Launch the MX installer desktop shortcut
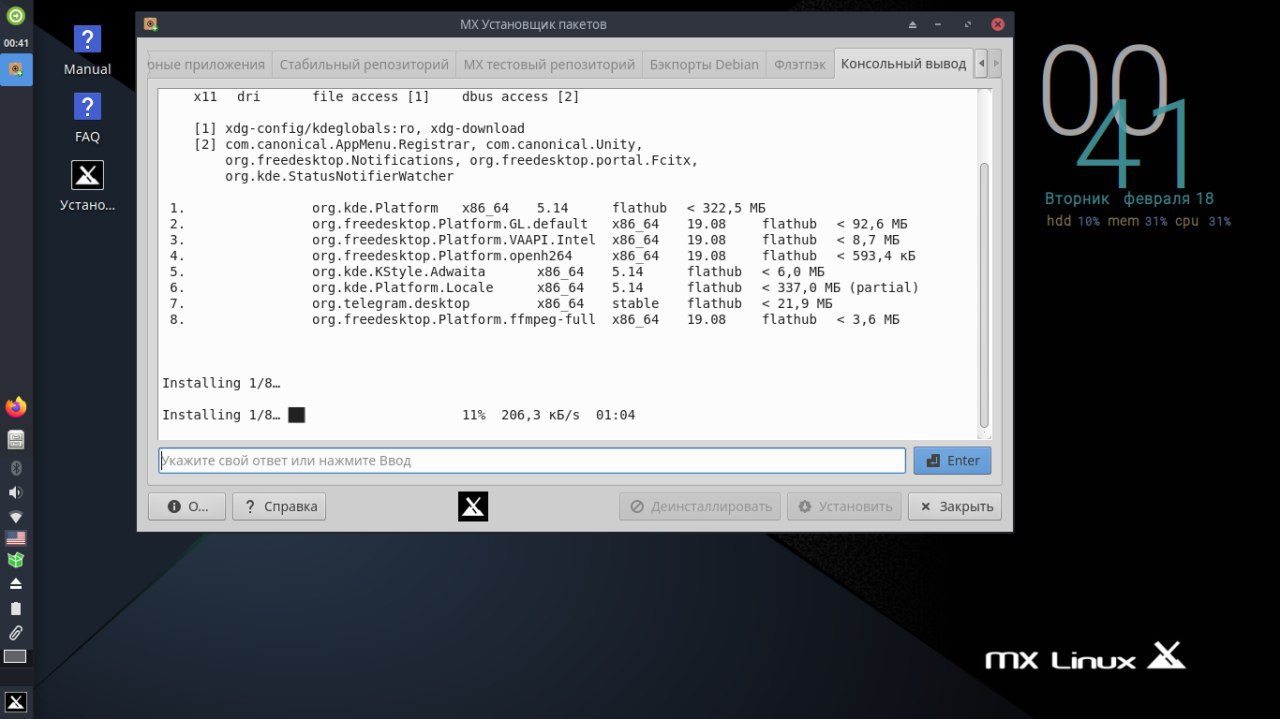Image resolution: width=1280 pixels, height=719 pixels. (87, 186)
